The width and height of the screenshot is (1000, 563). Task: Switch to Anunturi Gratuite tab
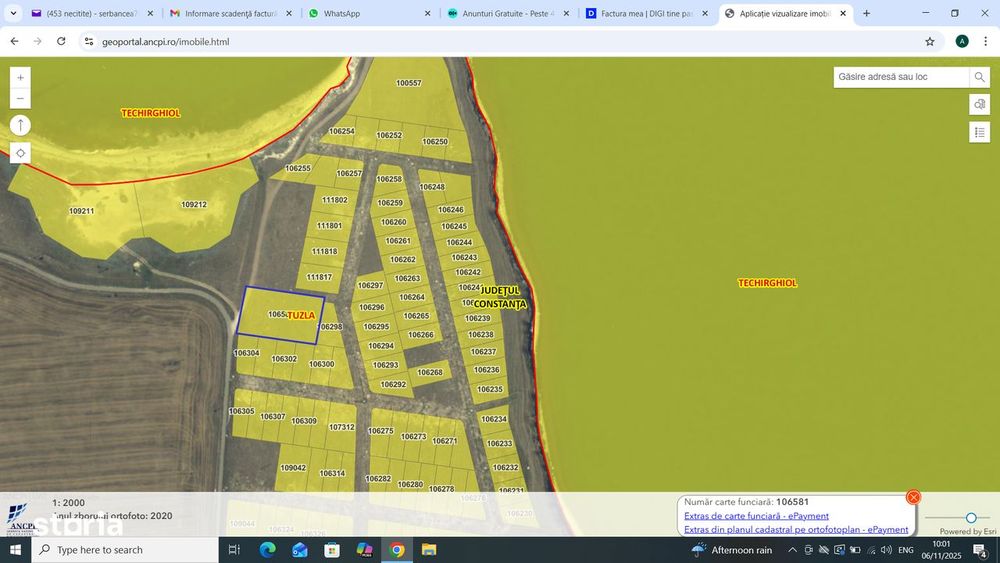508,13
